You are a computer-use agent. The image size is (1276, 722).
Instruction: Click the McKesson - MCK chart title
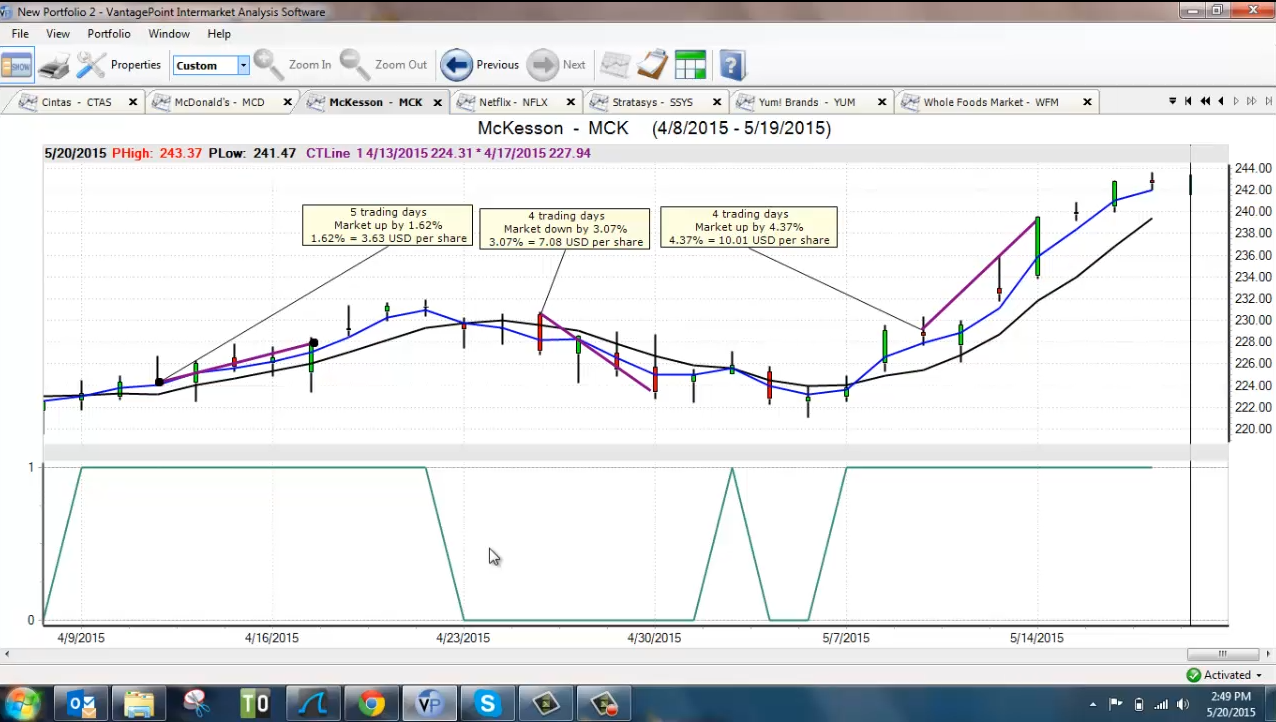point(654,128)
